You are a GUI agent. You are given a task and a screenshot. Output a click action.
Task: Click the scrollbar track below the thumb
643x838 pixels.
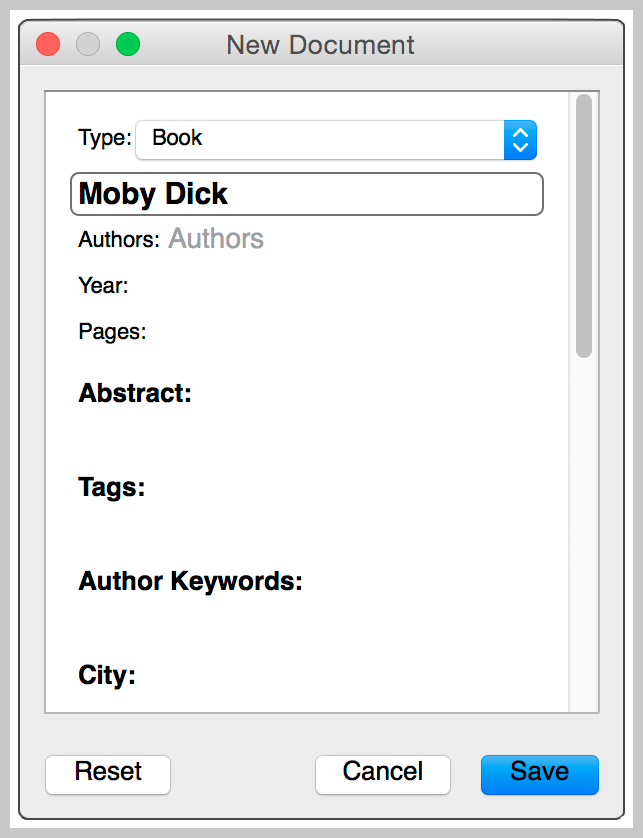tap(584, 530)
